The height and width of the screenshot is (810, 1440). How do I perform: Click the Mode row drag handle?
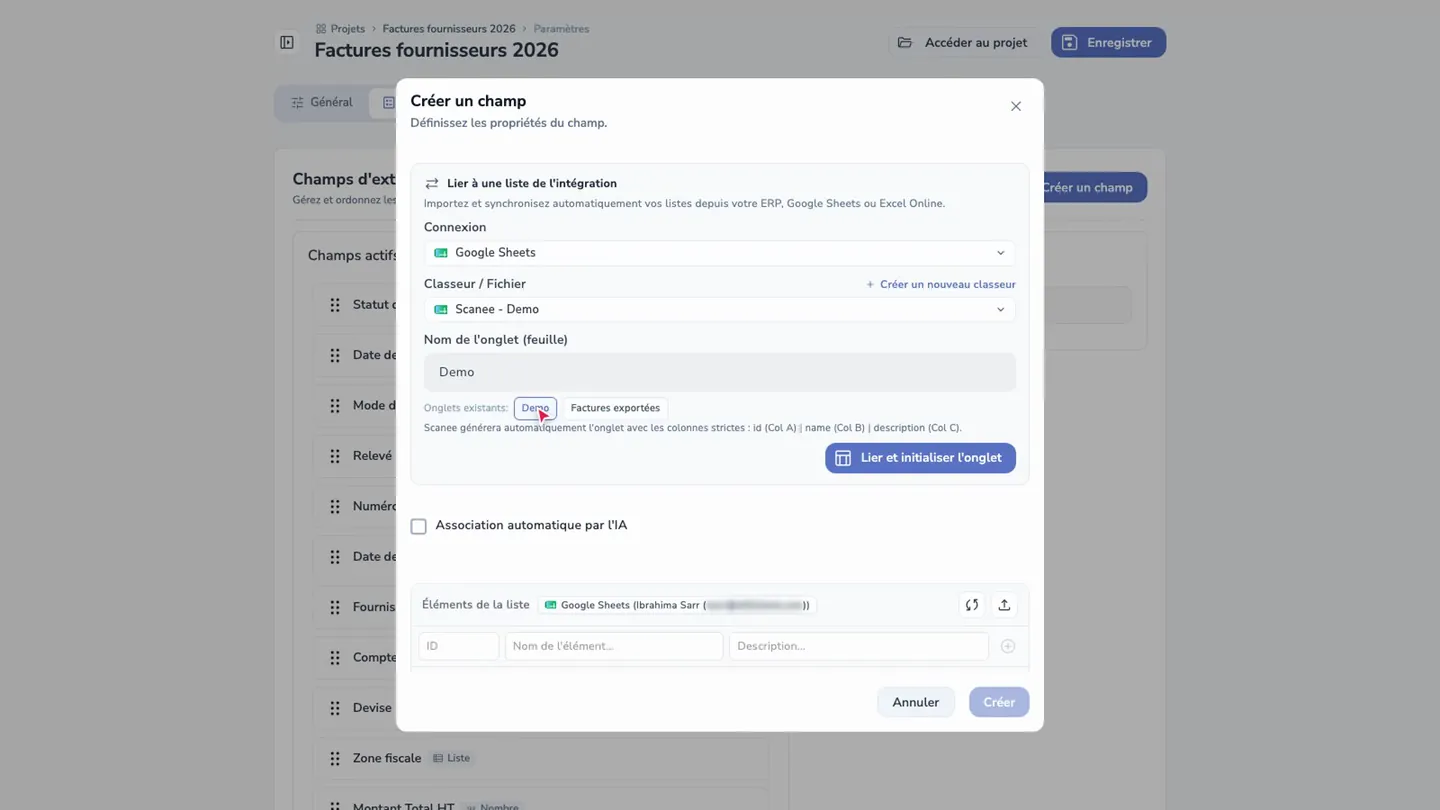point(335,406)
